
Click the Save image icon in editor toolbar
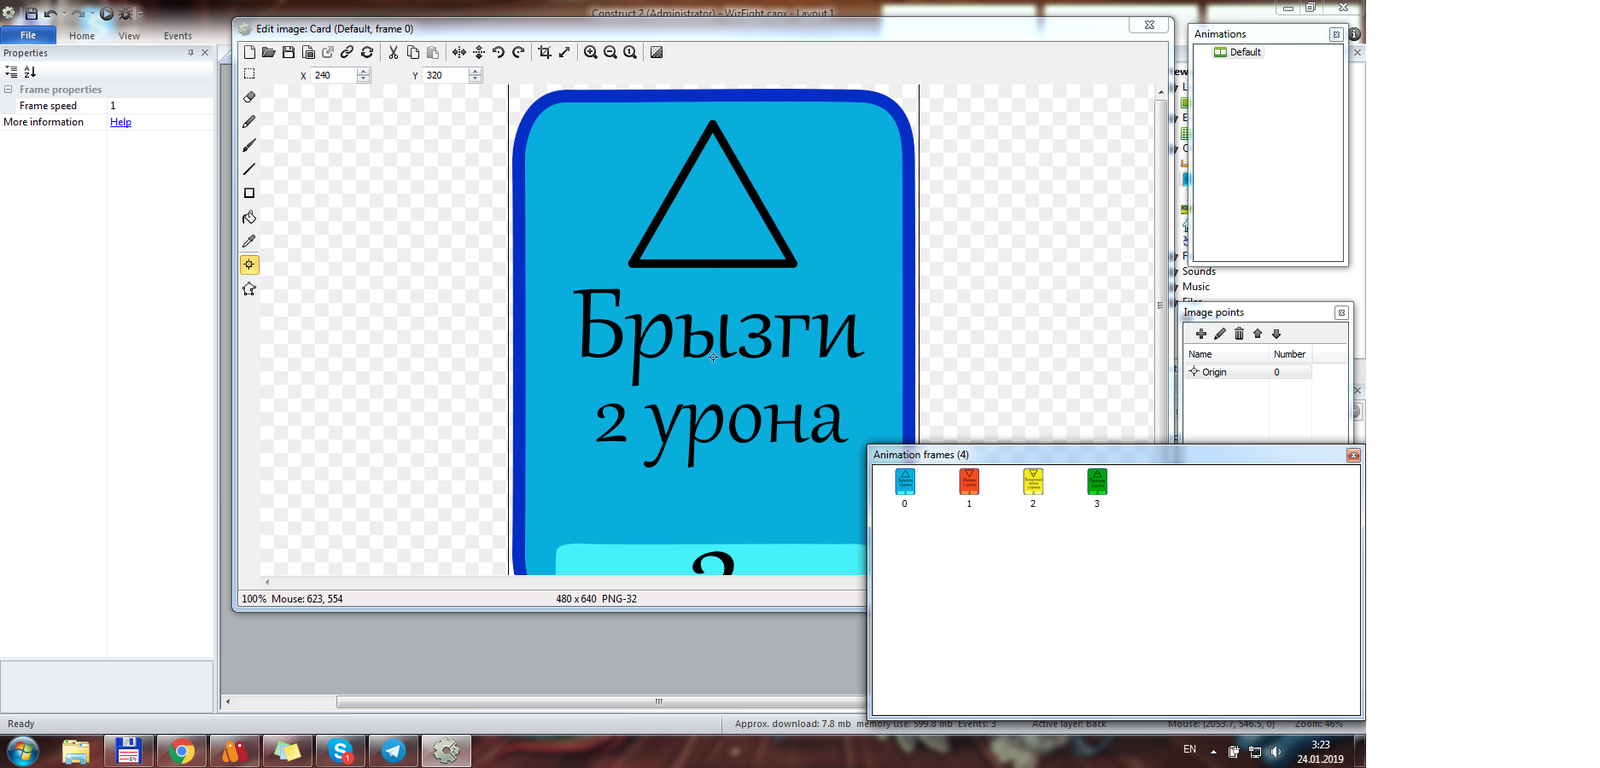288,52
